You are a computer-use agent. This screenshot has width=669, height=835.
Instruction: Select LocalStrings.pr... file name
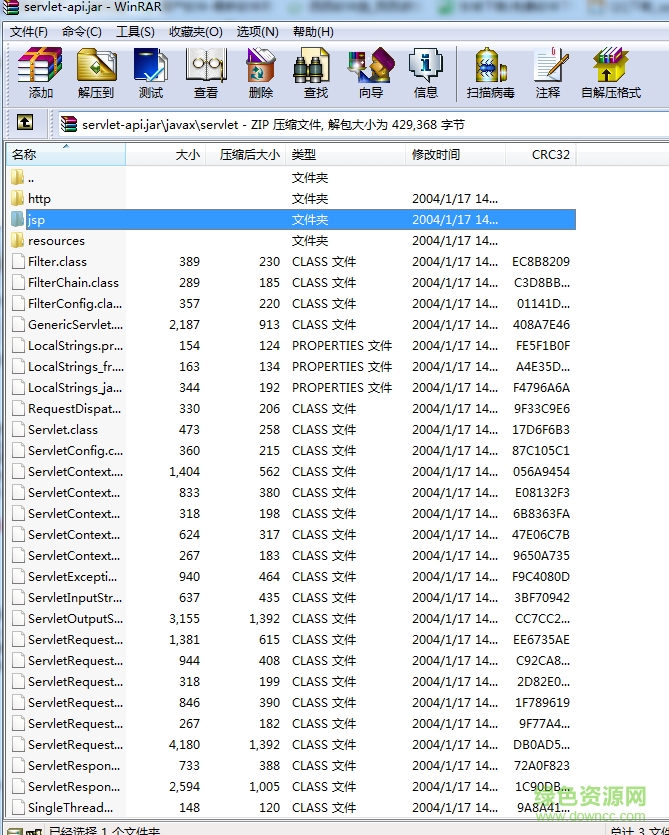tap(75, 346)
